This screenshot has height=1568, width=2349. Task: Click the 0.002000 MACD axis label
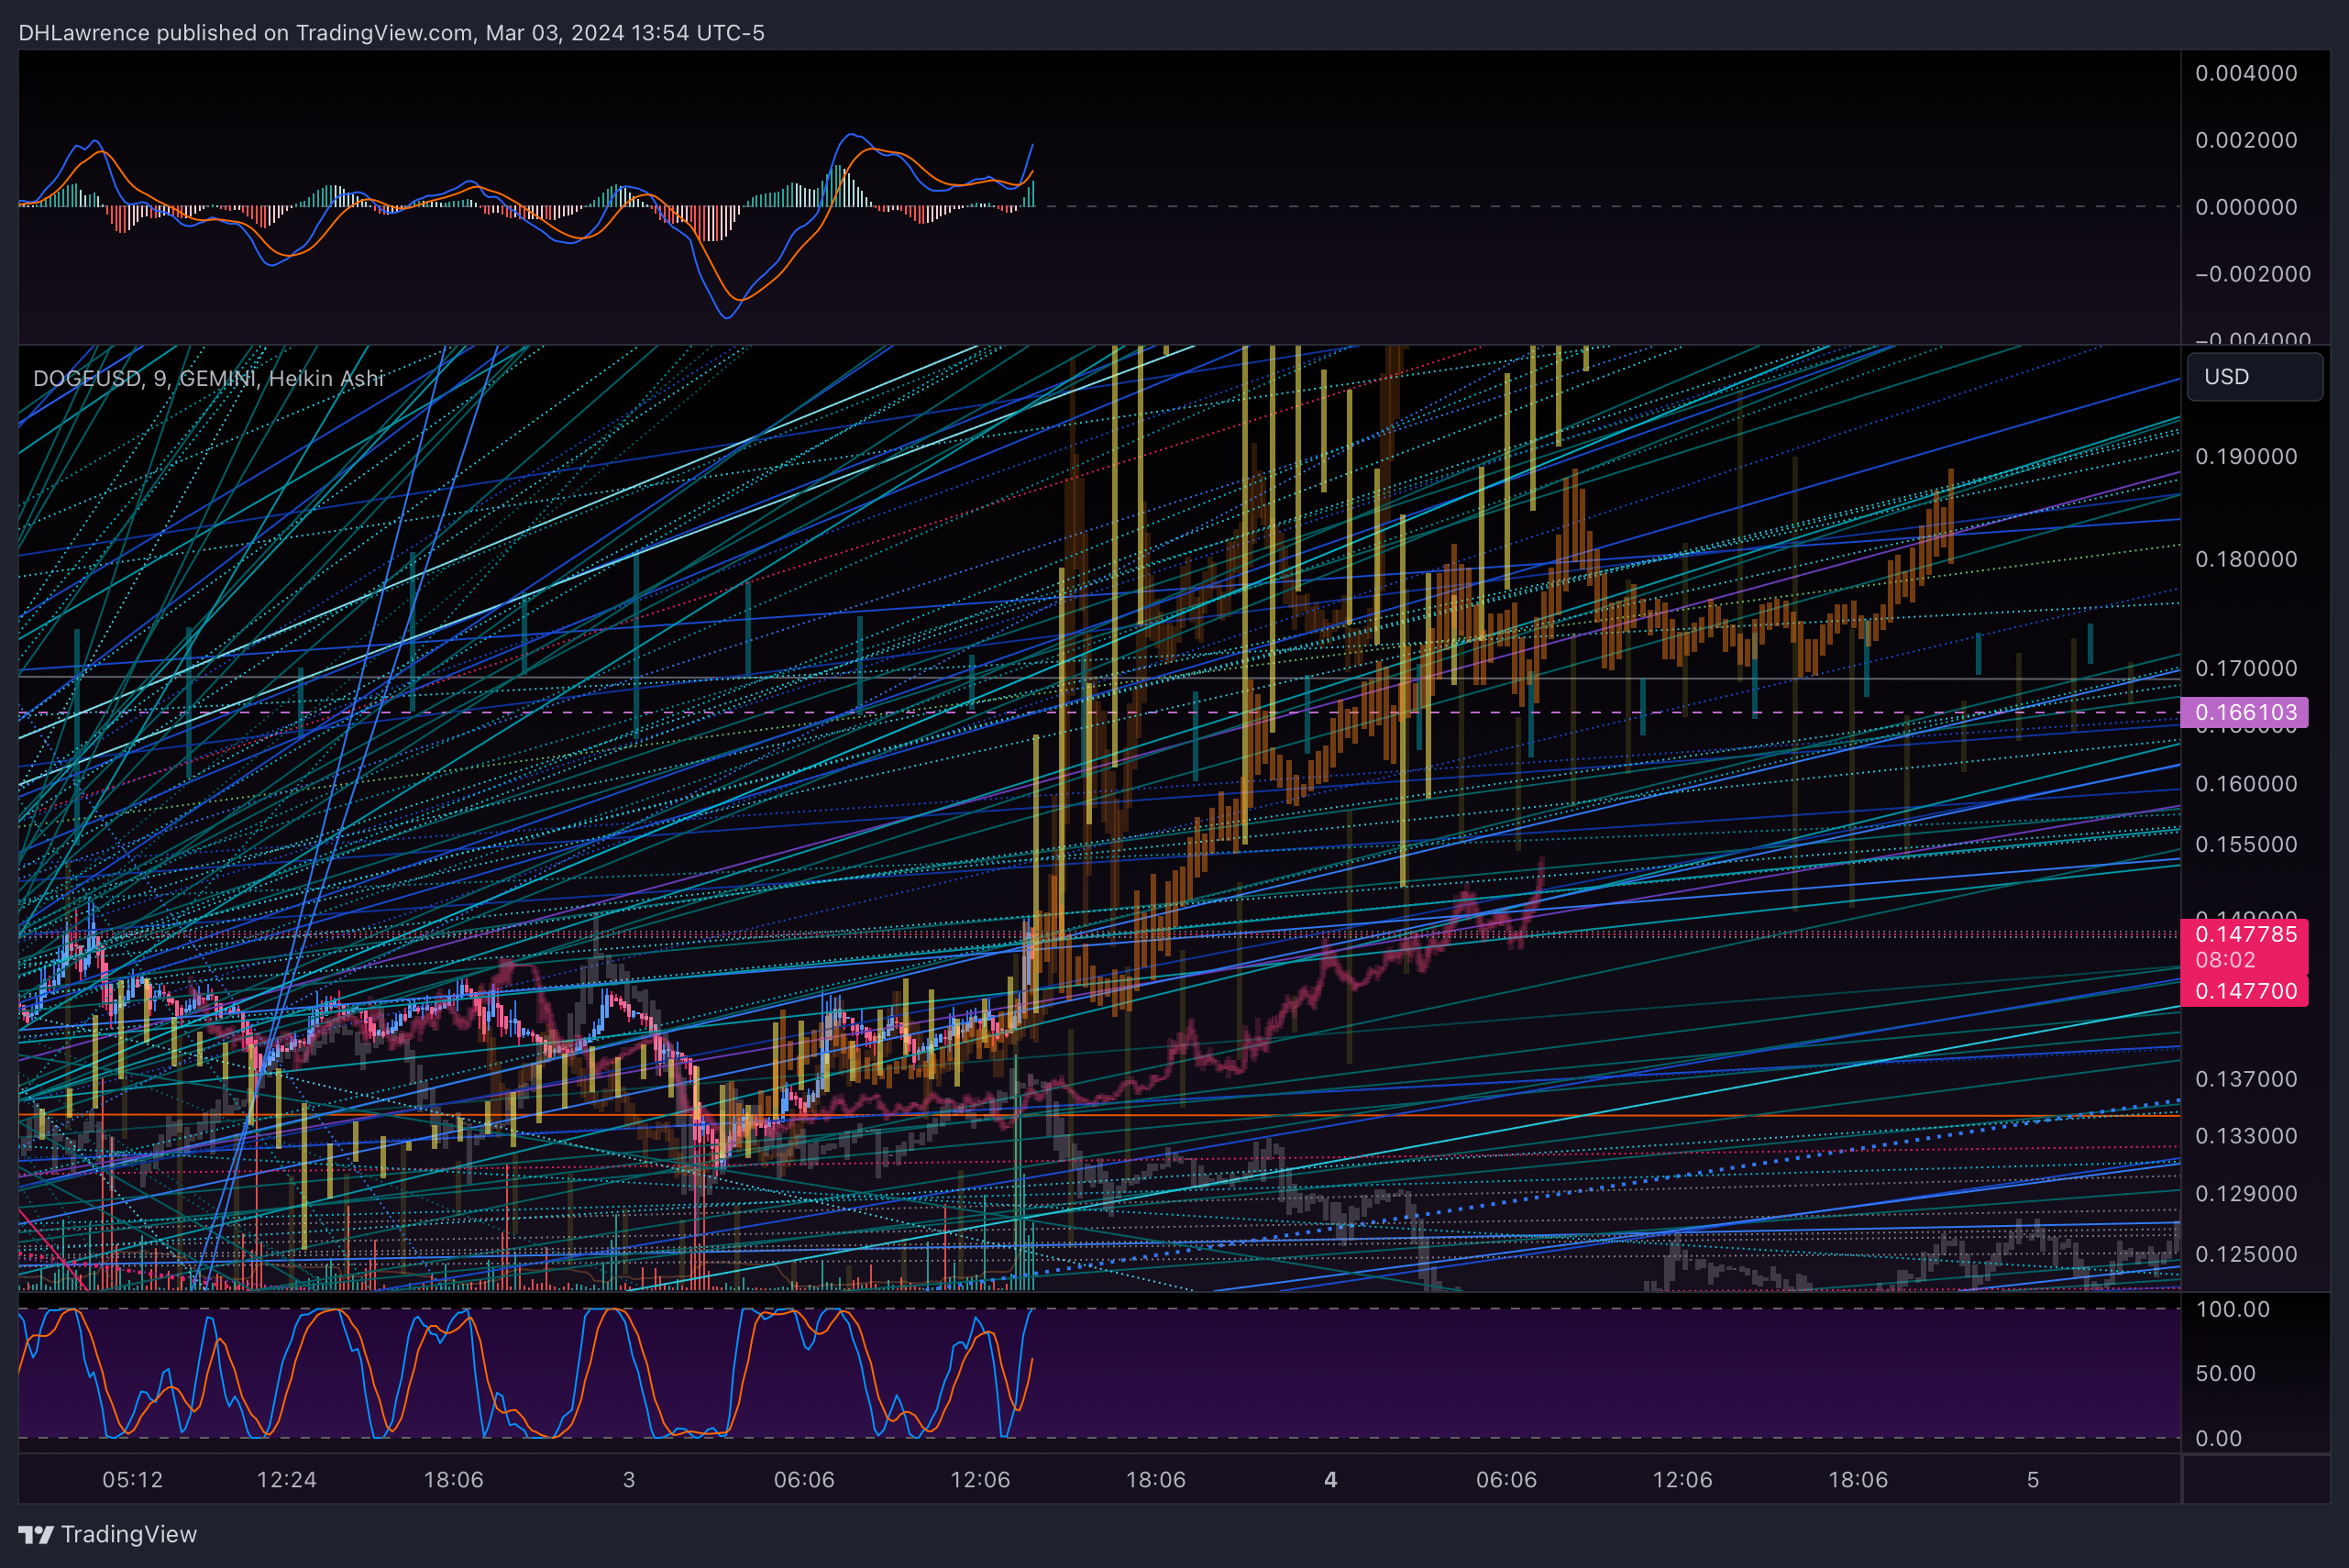click(x=2246, y=140)
